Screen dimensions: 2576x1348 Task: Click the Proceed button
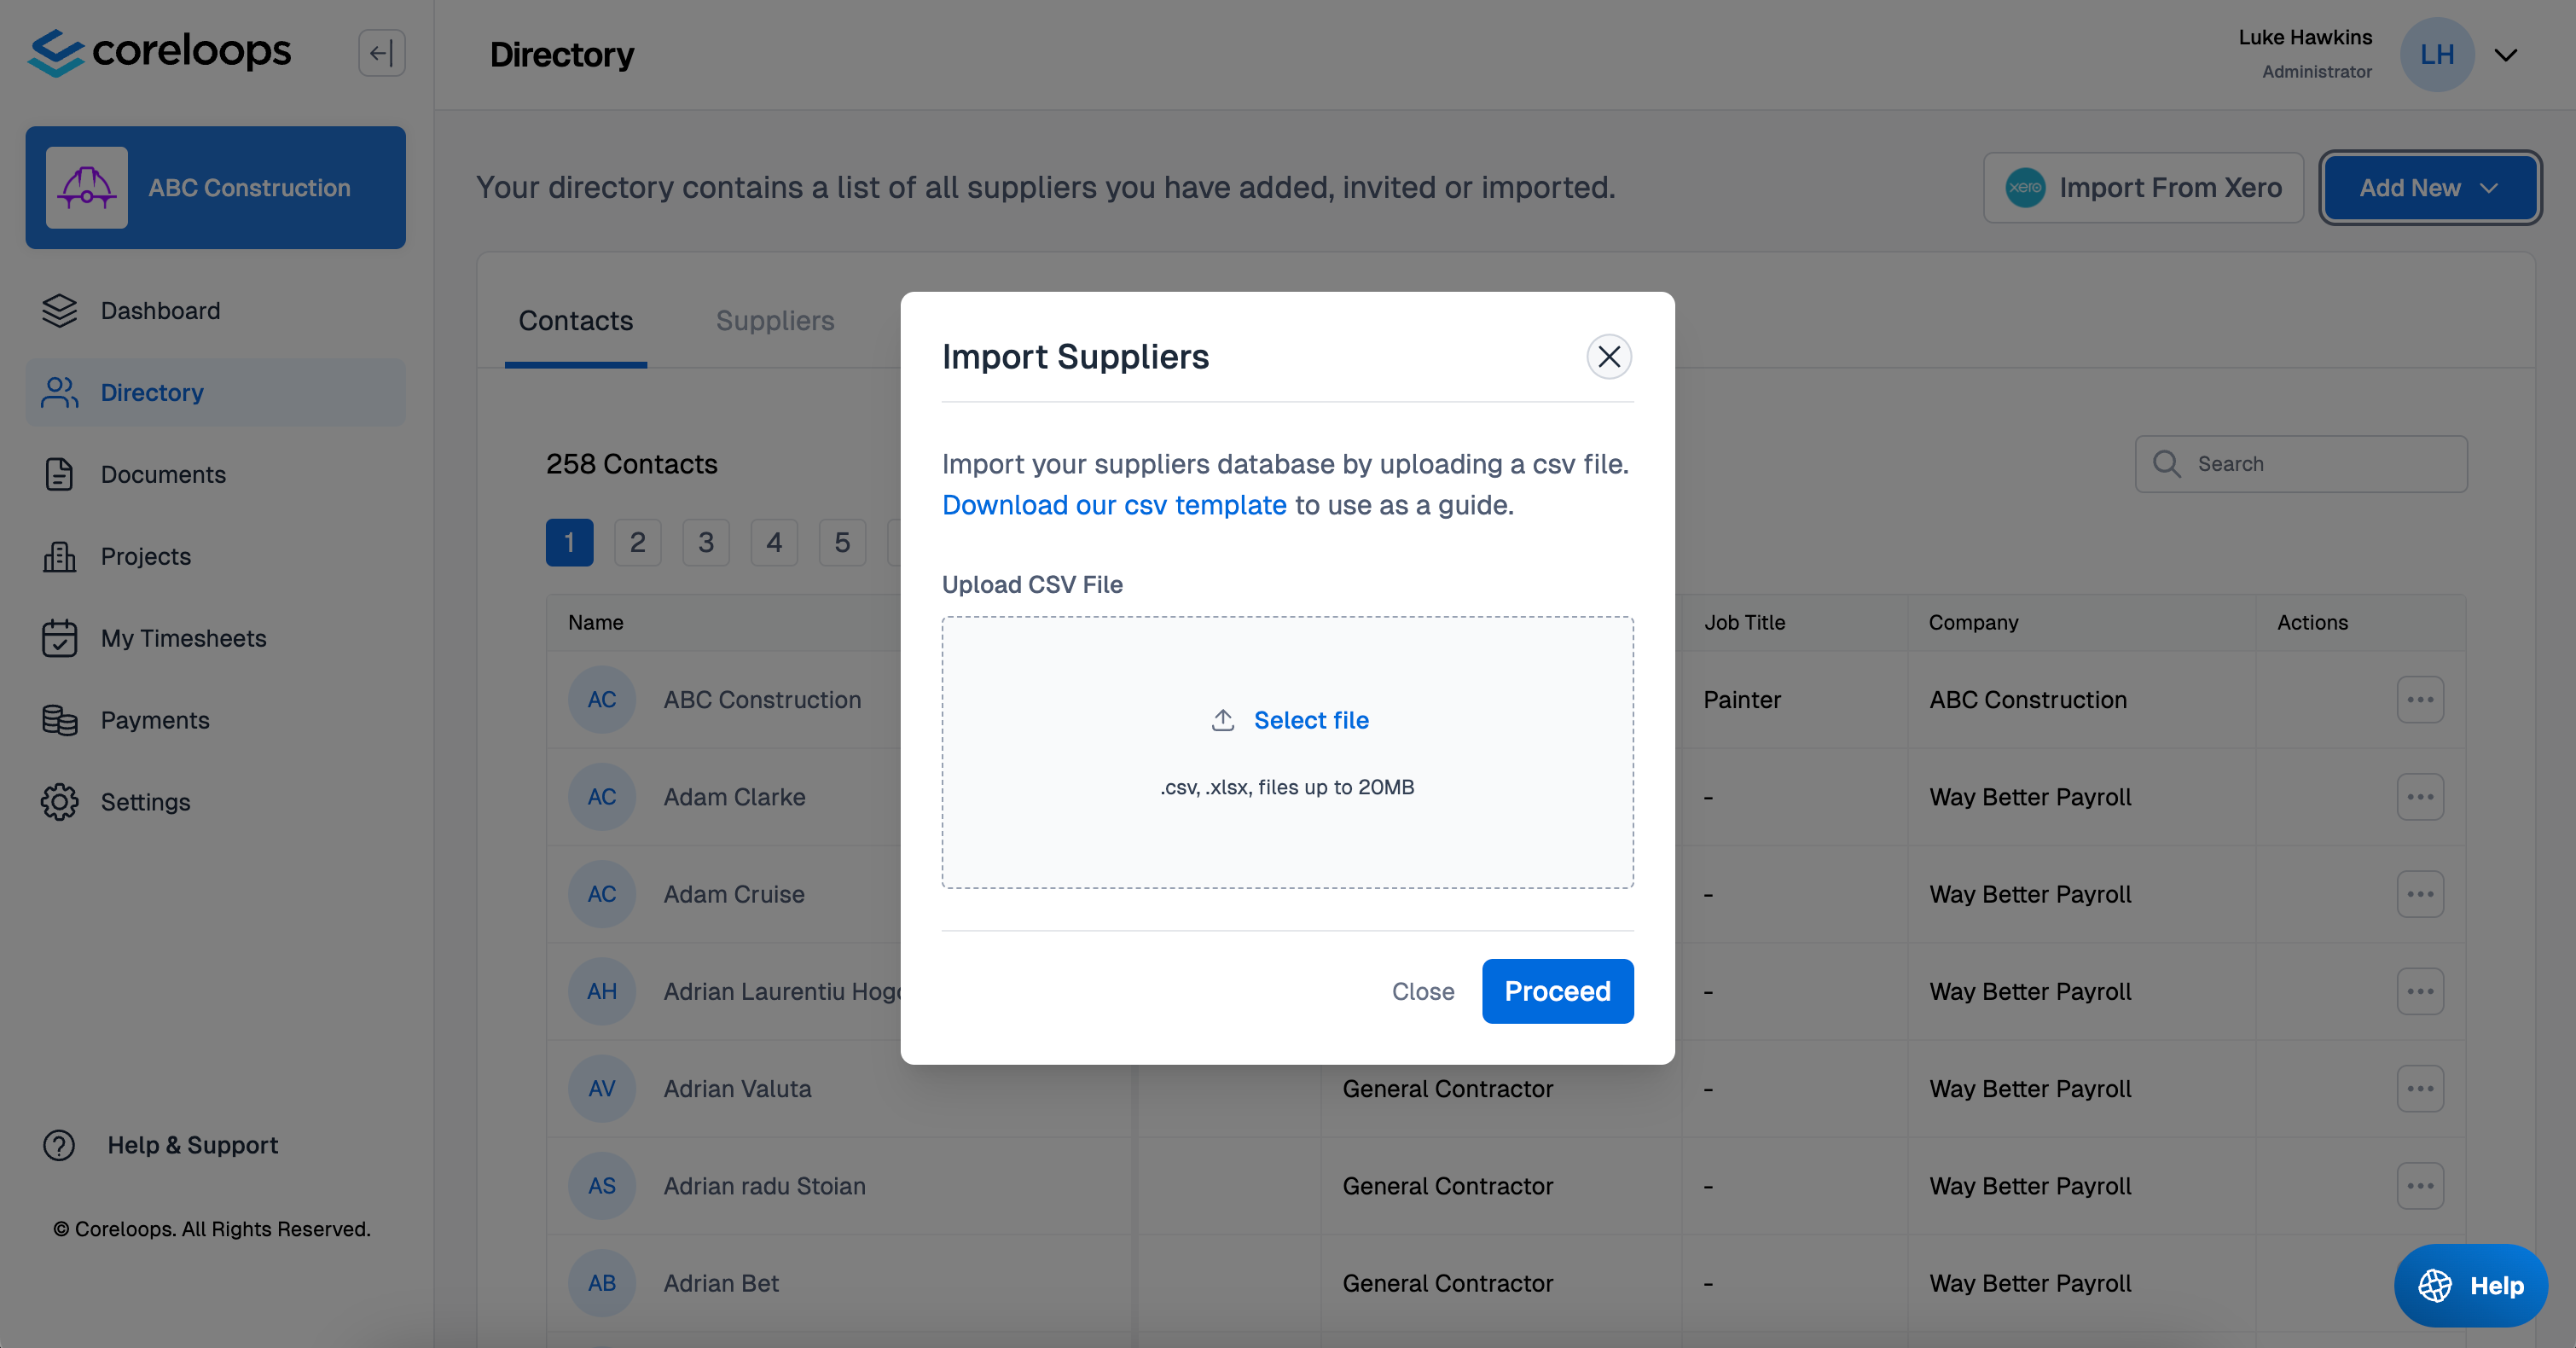[1558, 992]
